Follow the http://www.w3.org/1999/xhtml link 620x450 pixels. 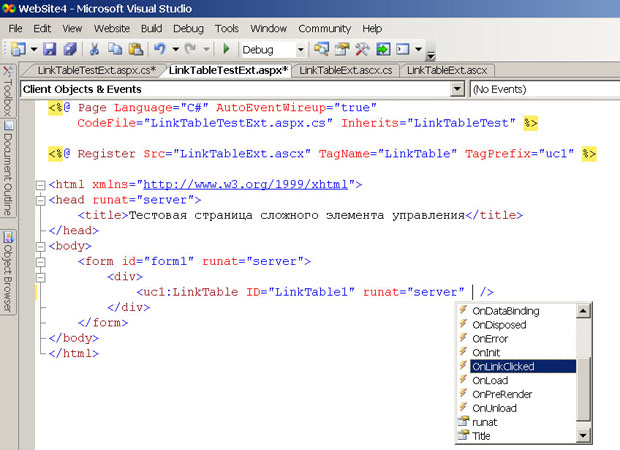(x=245, y=184)
